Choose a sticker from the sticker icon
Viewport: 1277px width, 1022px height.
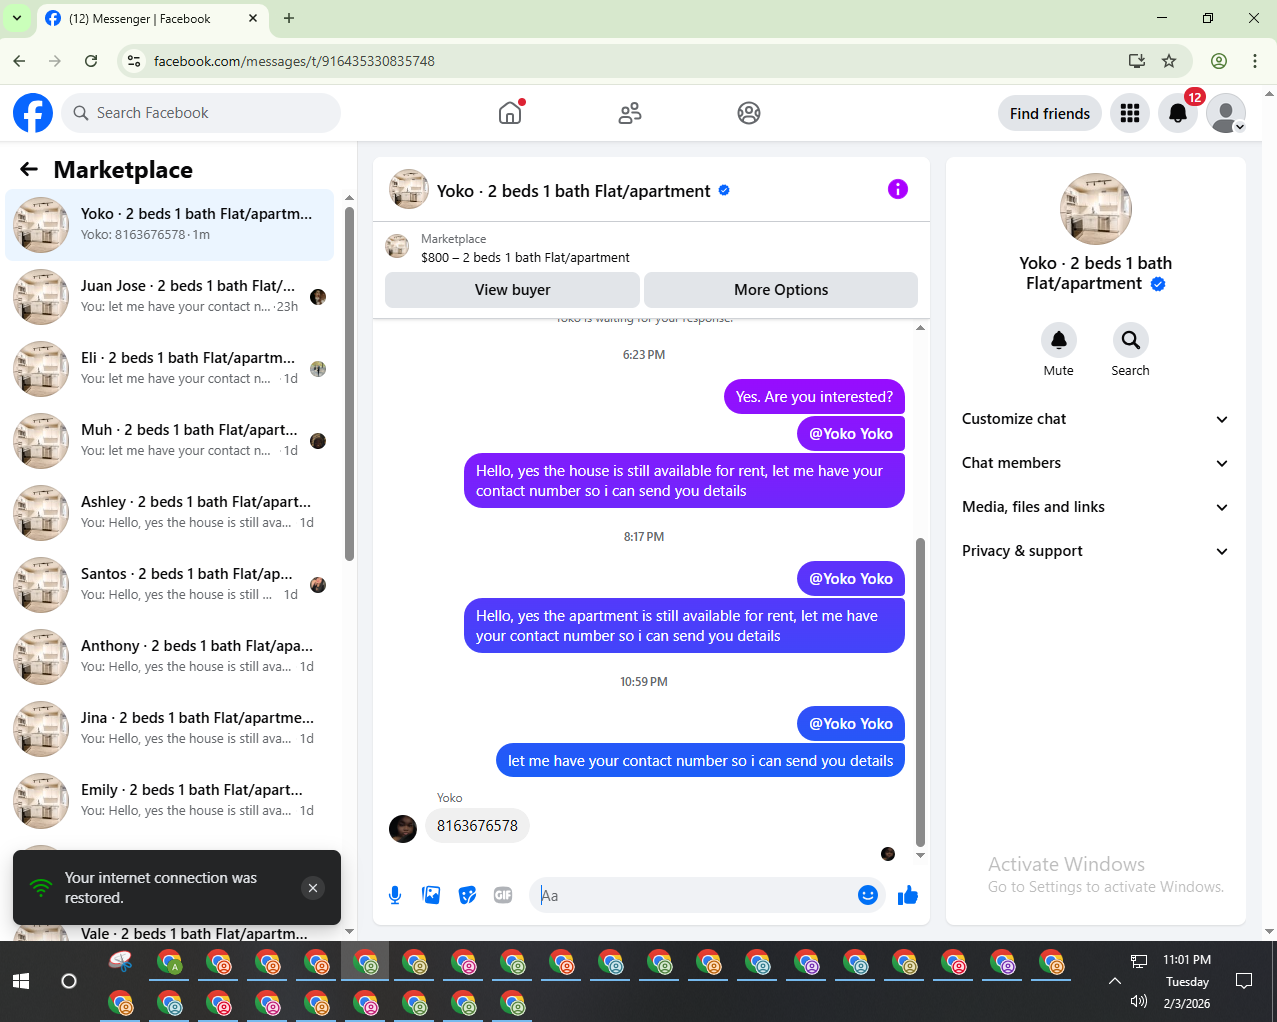click(x=467, y=895)
